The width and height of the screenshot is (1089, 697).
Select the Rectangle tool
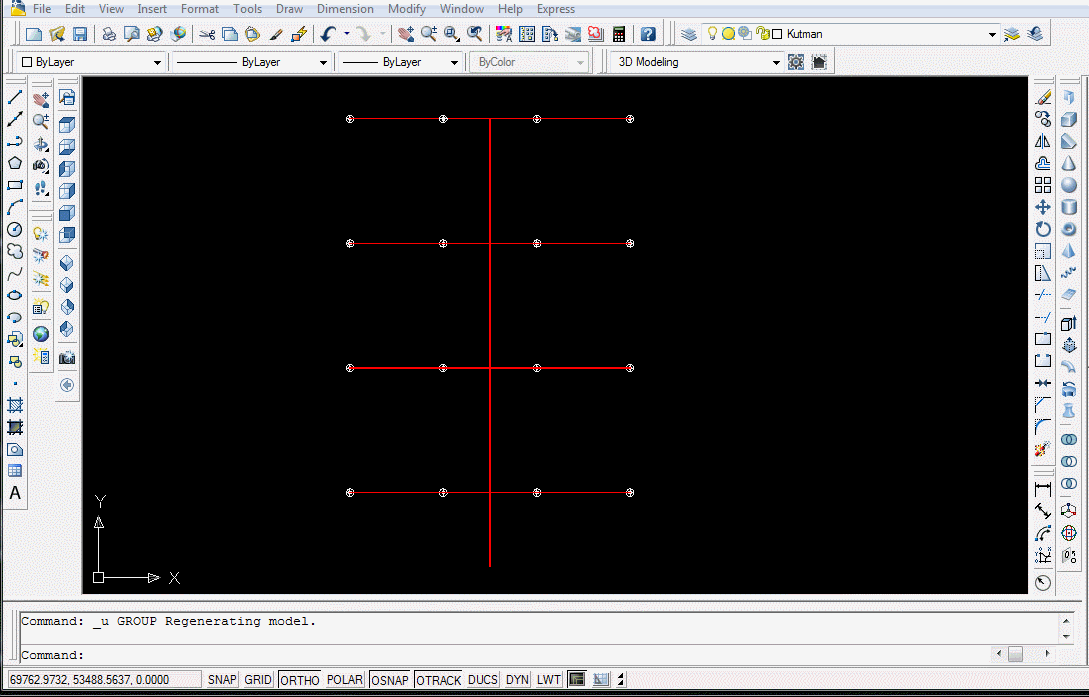[14, 185]
